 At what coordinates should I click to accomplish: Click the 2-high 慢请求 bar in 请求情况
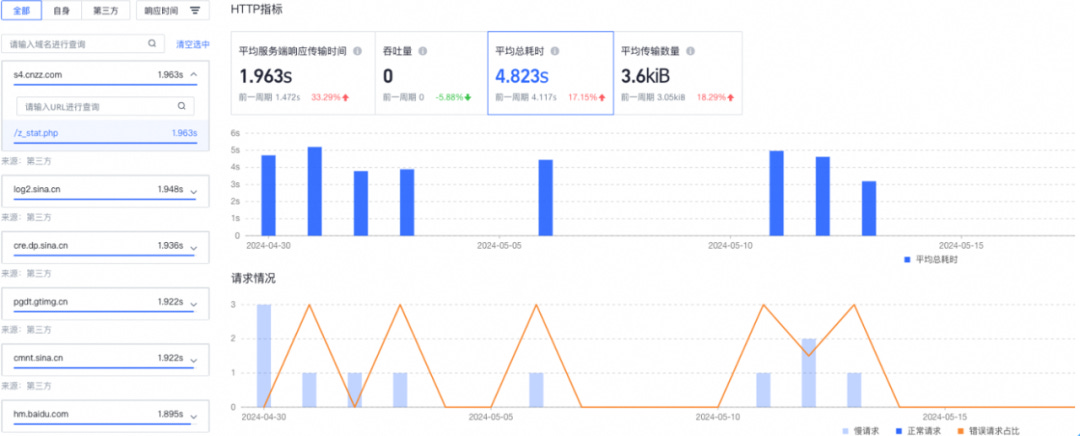point(809,373)
